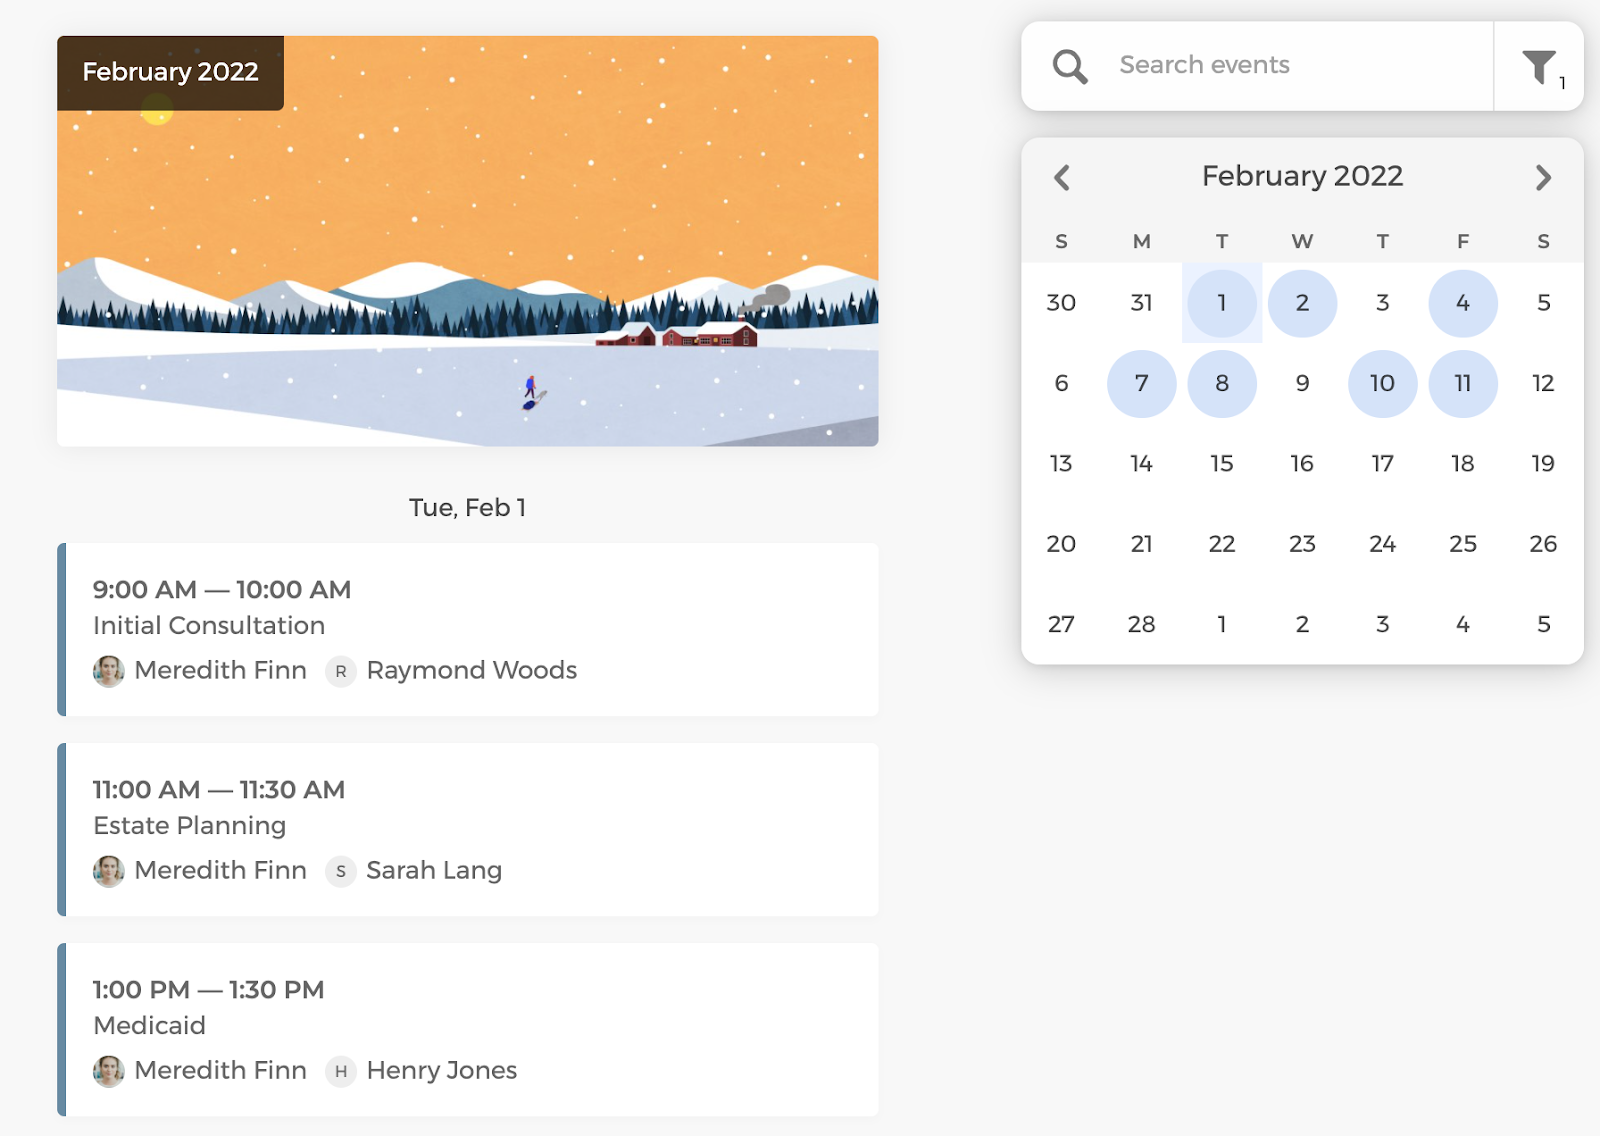Navigate to next month with right chevron

pyautogui.click(x=1543, y=177)
